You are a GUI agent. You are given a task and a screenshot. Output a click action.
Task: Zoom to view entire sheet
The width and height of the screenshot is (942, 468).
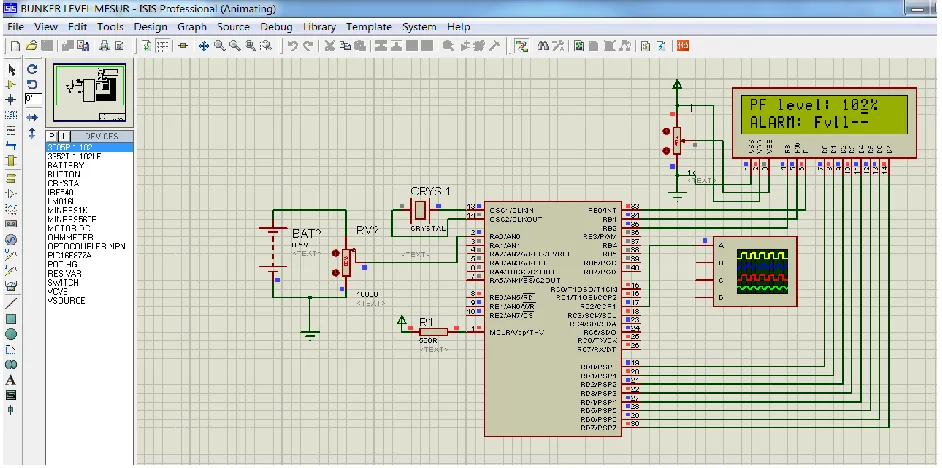[x=250, y=46]
